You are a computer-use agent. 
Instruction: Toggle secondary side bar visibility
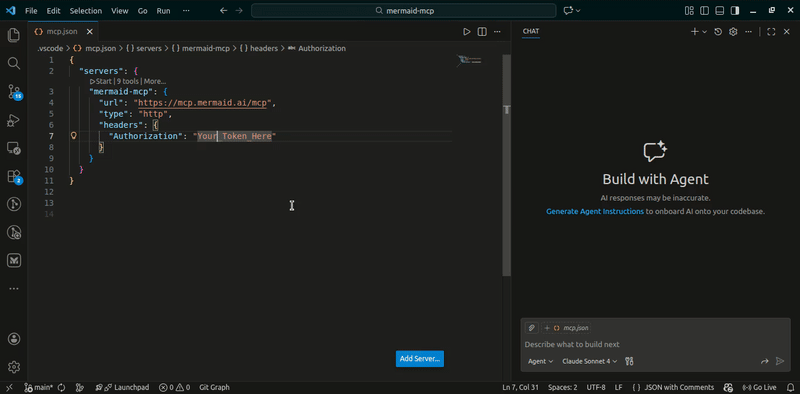point(735,10)
